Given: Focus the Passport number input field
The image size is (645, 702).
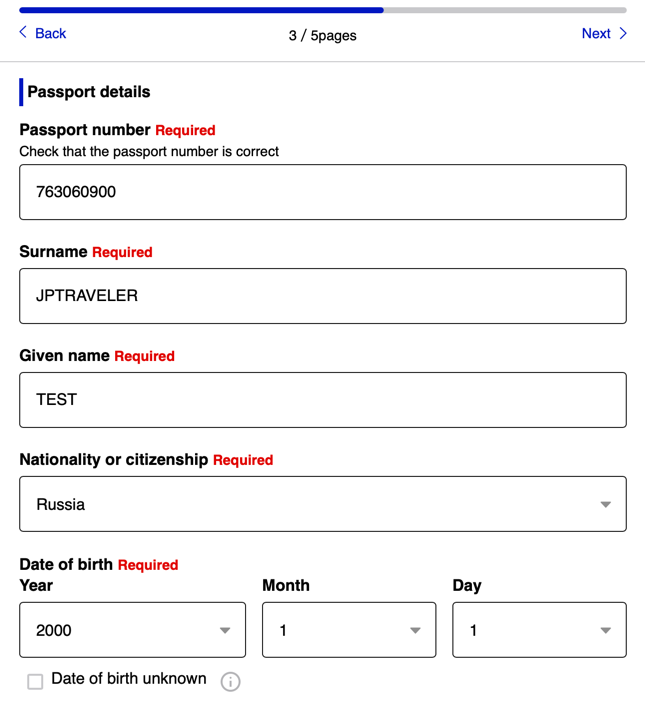Looking at the screenshot, I should [322, 192].
